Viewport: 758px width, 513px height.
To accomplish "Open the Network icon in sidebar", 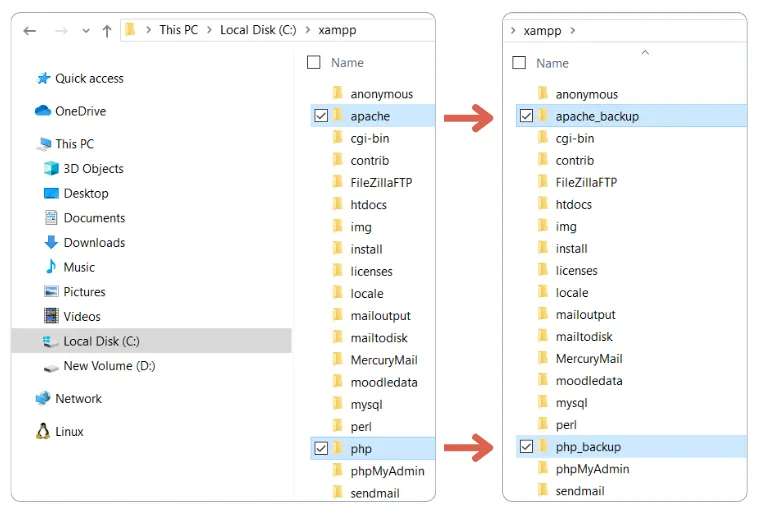I will [43, 398].
